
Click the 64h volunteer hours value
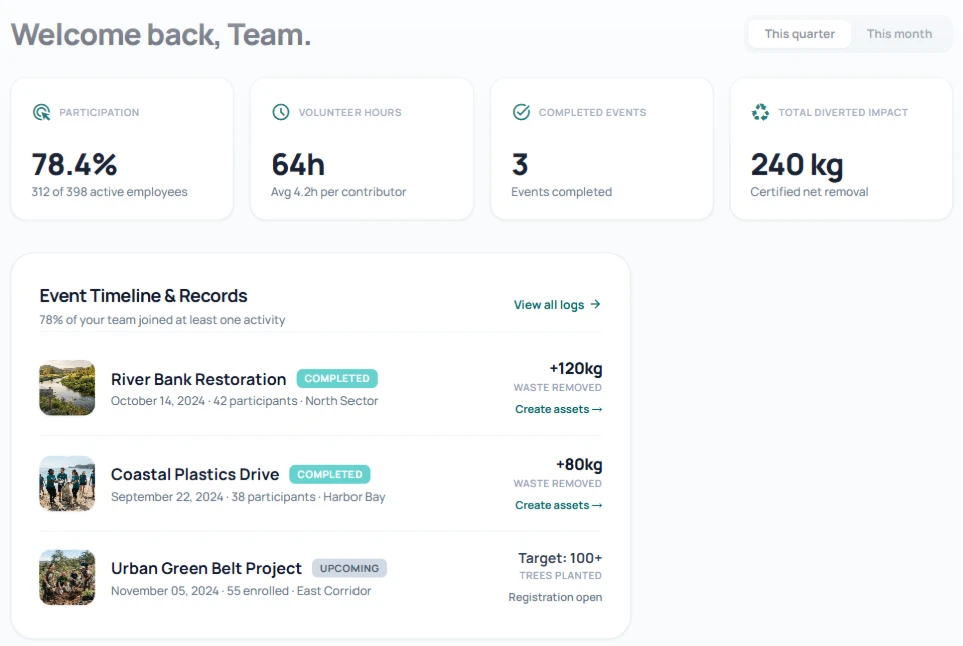coord(298,165)
